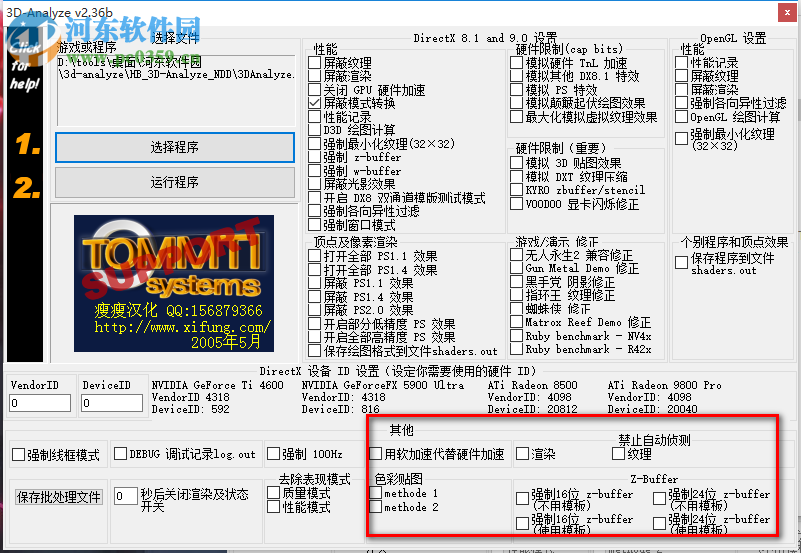801x553 pixels.
Task: Enable 模拟 3D 贴图效果
Action: click(516, 163)
